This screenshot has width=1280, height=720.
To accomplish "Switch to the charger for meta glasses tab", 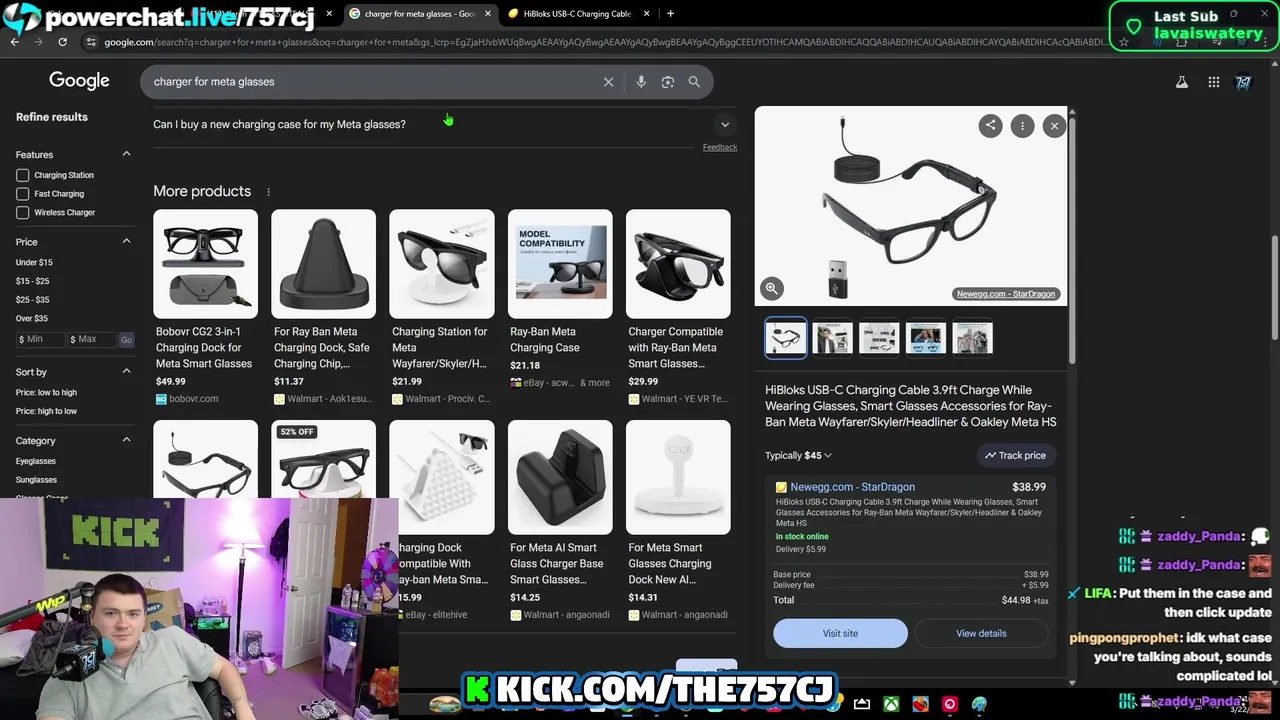I will coord(419,14).
